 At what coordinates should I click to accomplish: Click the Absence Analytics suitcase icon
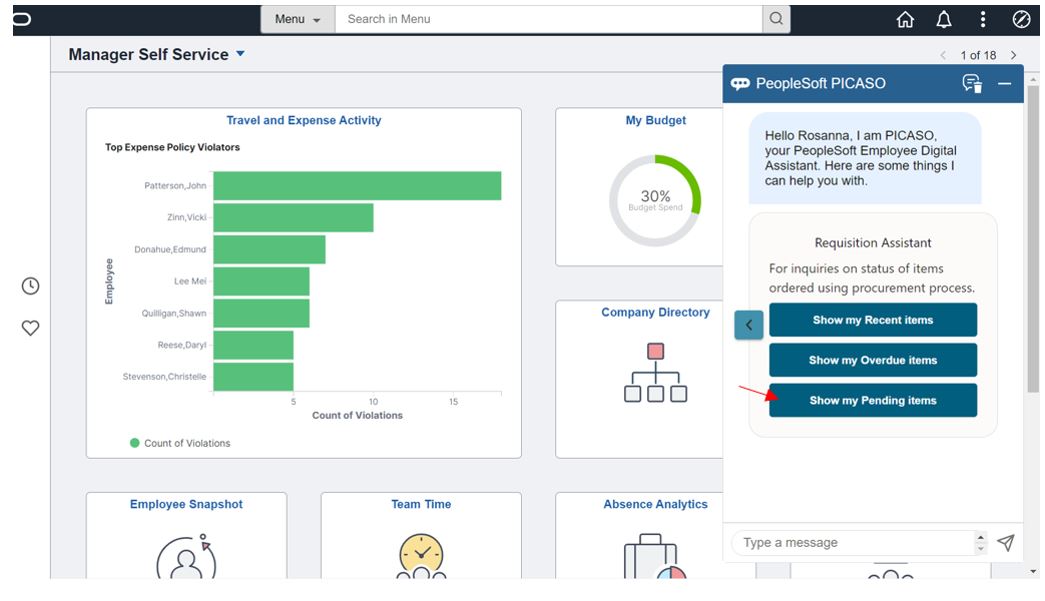(x=655, y=556)
